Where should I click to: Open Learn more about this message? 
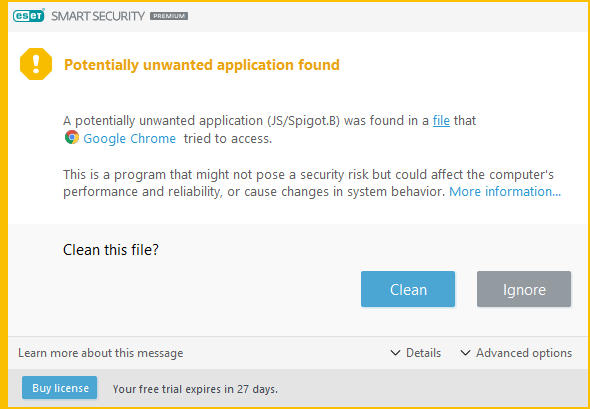(100, 353)
